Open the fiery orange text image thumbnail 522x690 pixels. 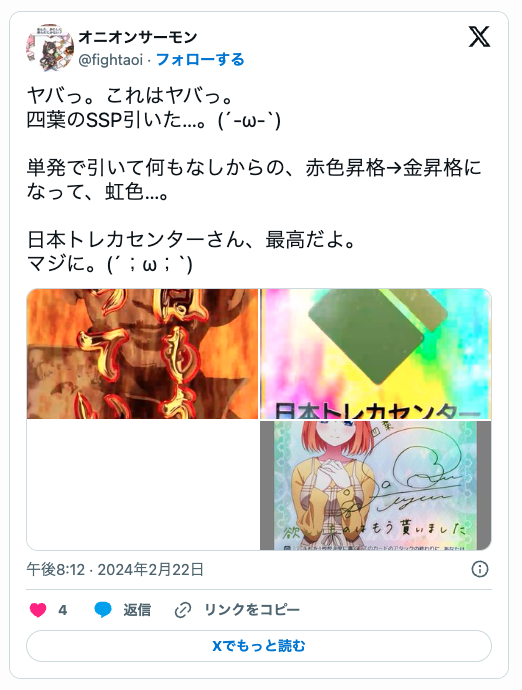point(143,354)
